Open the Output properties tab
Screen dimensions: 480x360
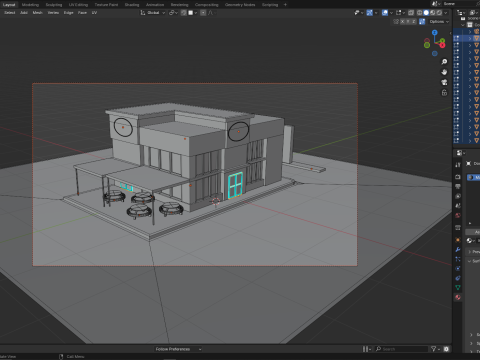(458, 186)
